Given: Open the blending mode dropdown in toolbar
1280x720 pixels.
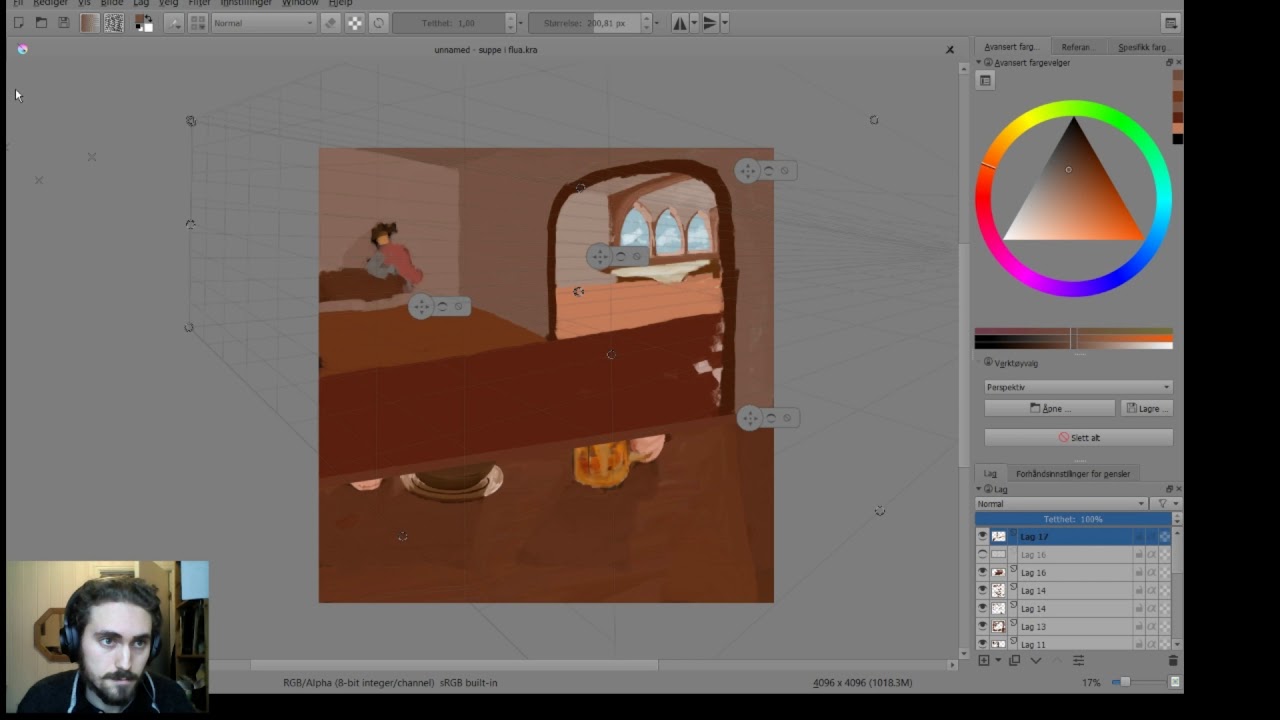Looking at the screenshot, I should [264, 23].
